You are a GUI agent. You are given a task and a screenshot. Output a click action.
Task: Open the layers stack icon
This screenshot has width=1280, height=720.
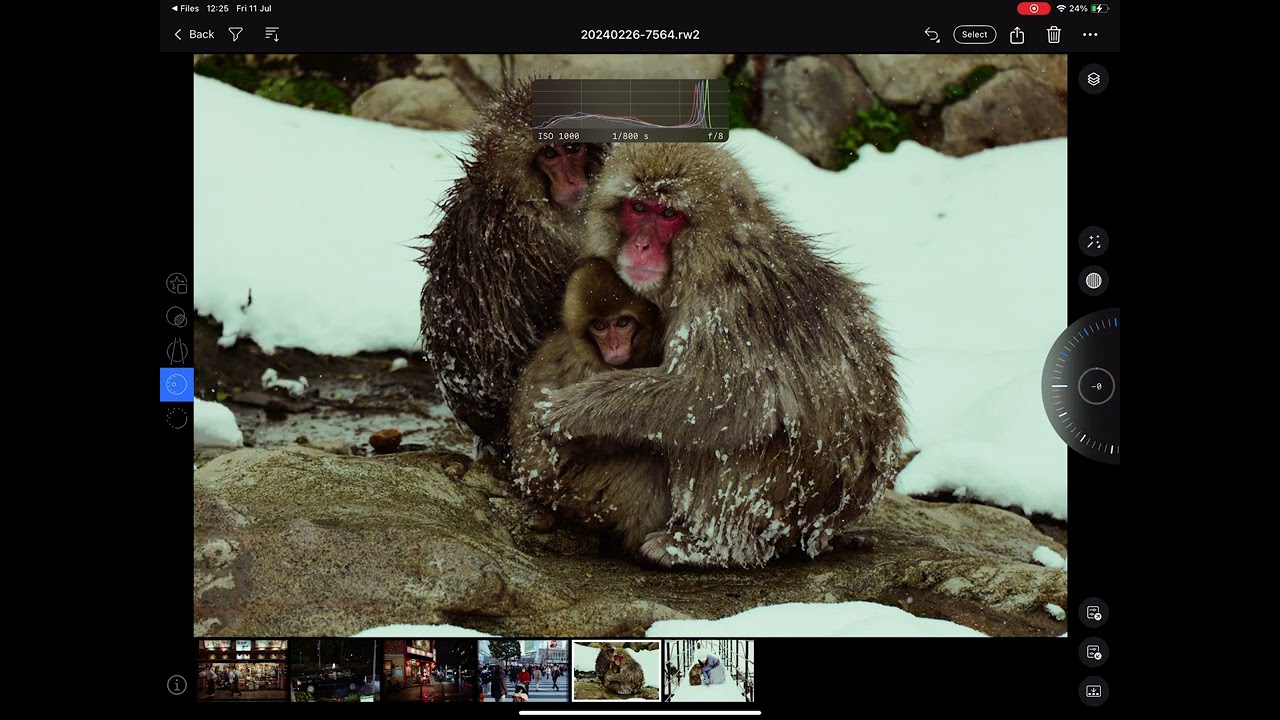1094,79
